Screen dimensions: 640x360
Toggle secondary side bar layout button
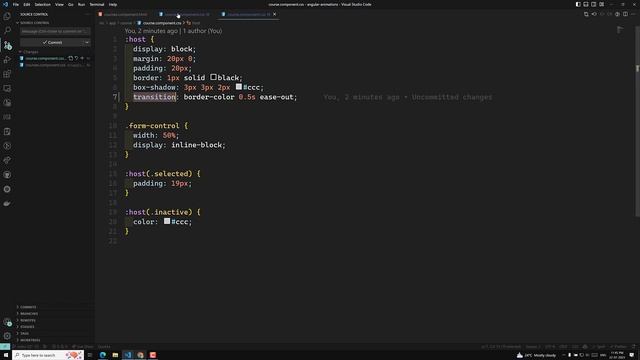[x=593, y=4]
